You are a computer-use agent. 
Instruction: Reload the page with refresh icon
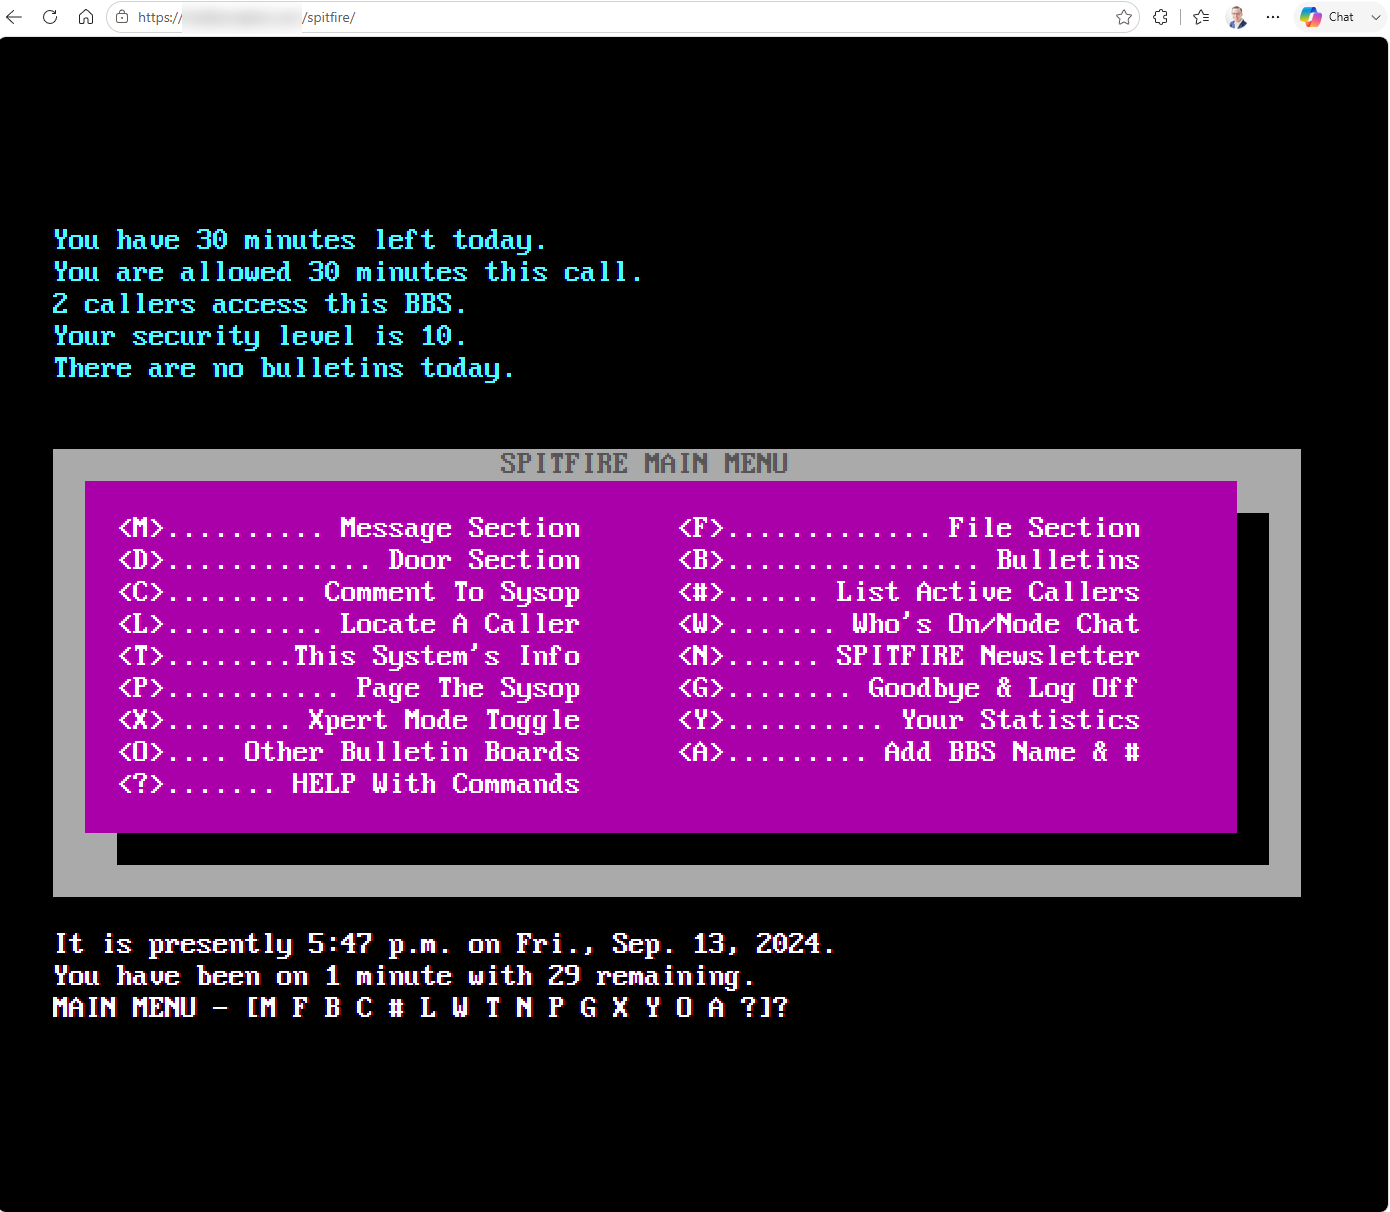(50, 17)
